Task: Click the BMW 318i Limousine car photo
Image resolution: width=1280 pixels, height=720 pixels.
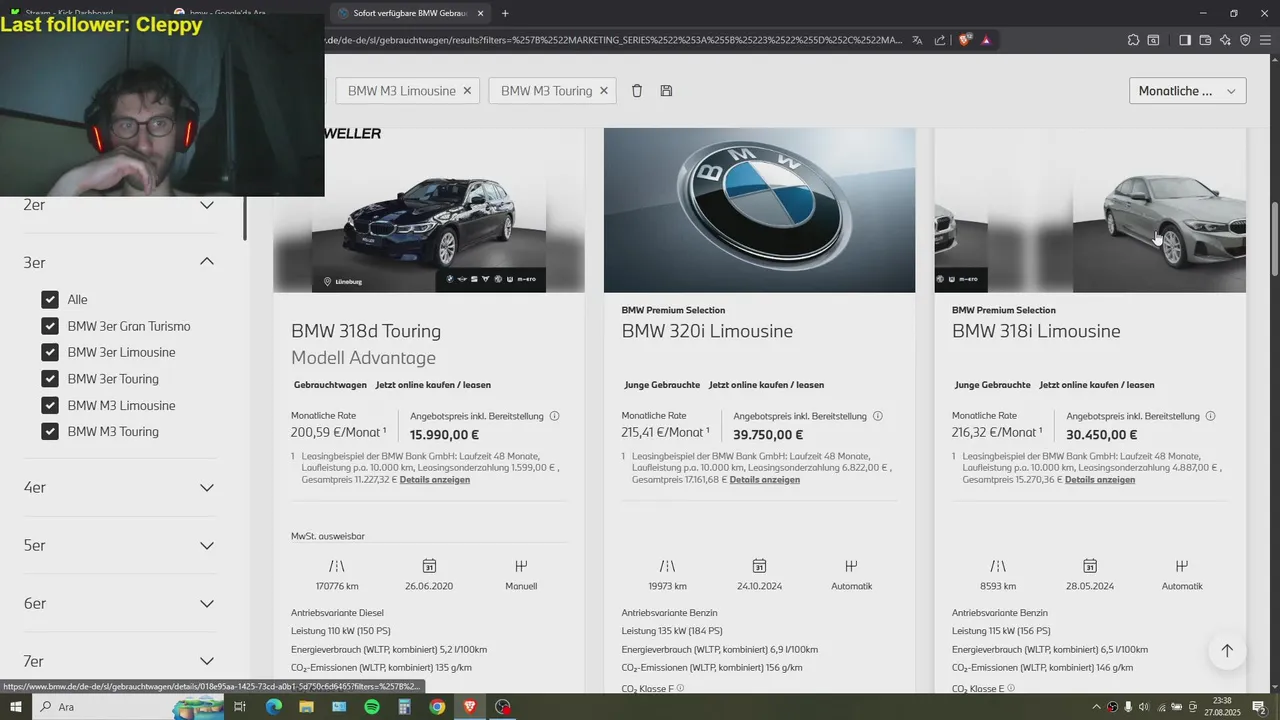Action: pyautogui.click(x=1090, y=210)
